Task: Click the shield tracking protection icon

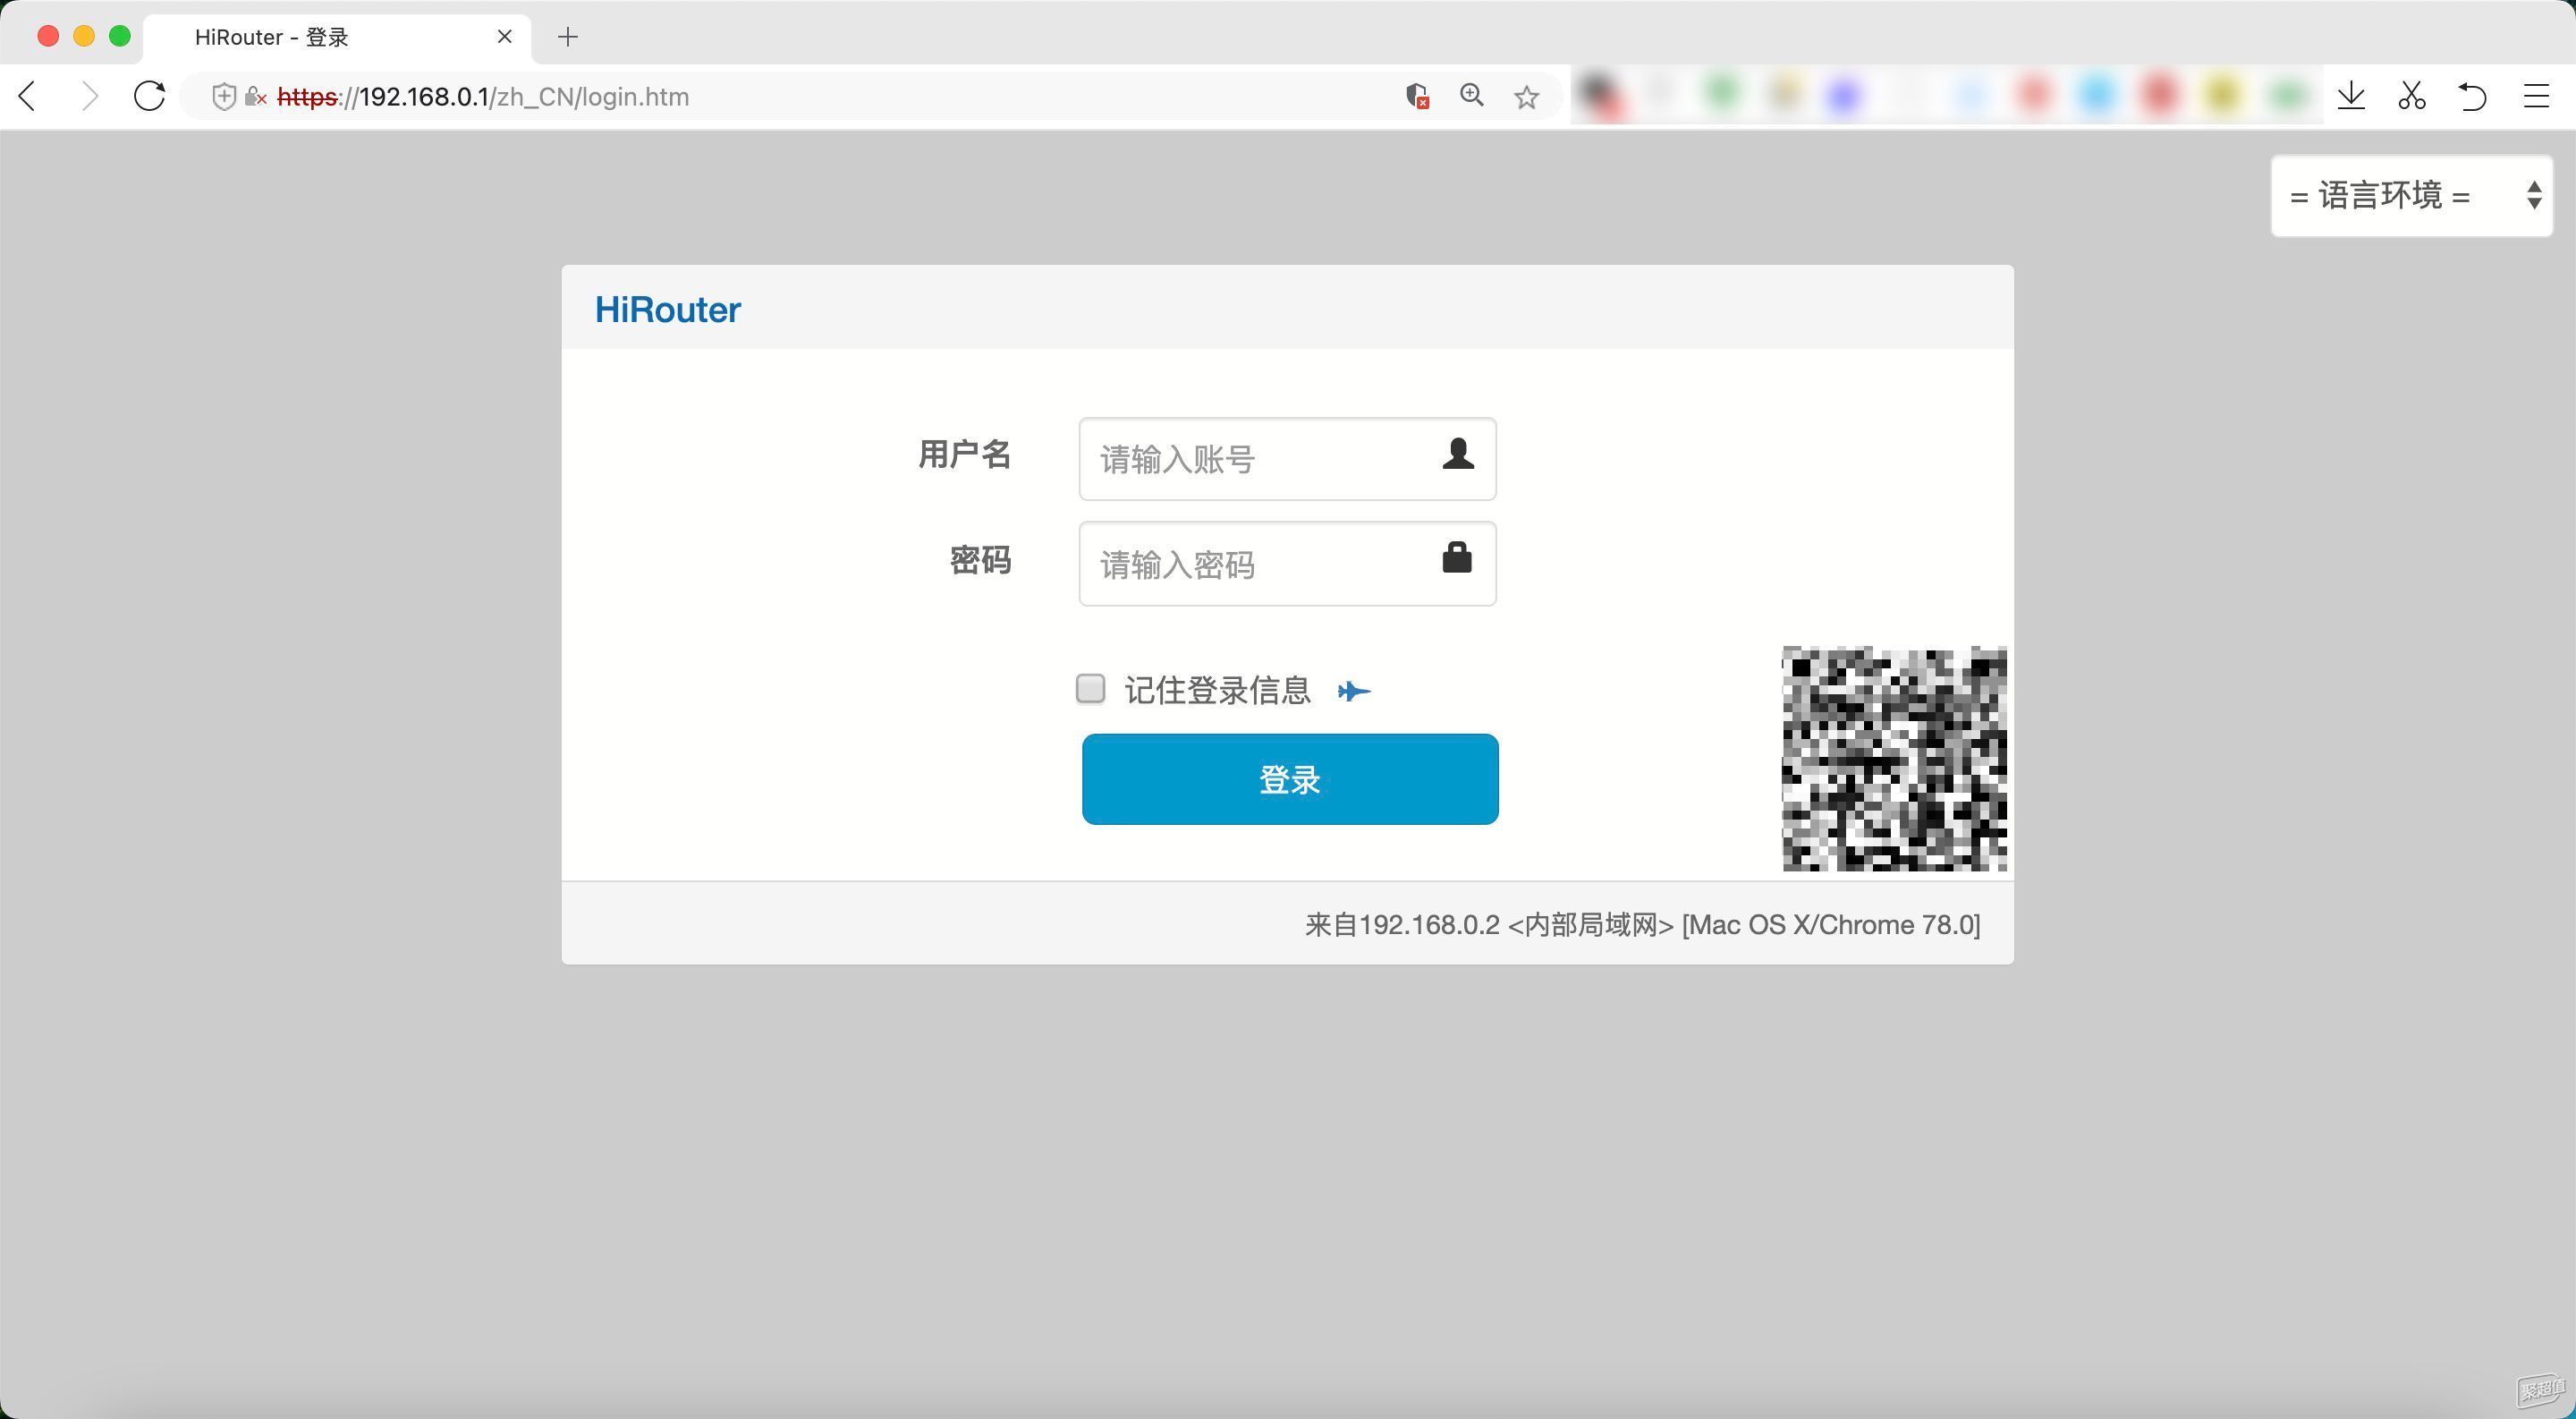Action: point(224,96)
